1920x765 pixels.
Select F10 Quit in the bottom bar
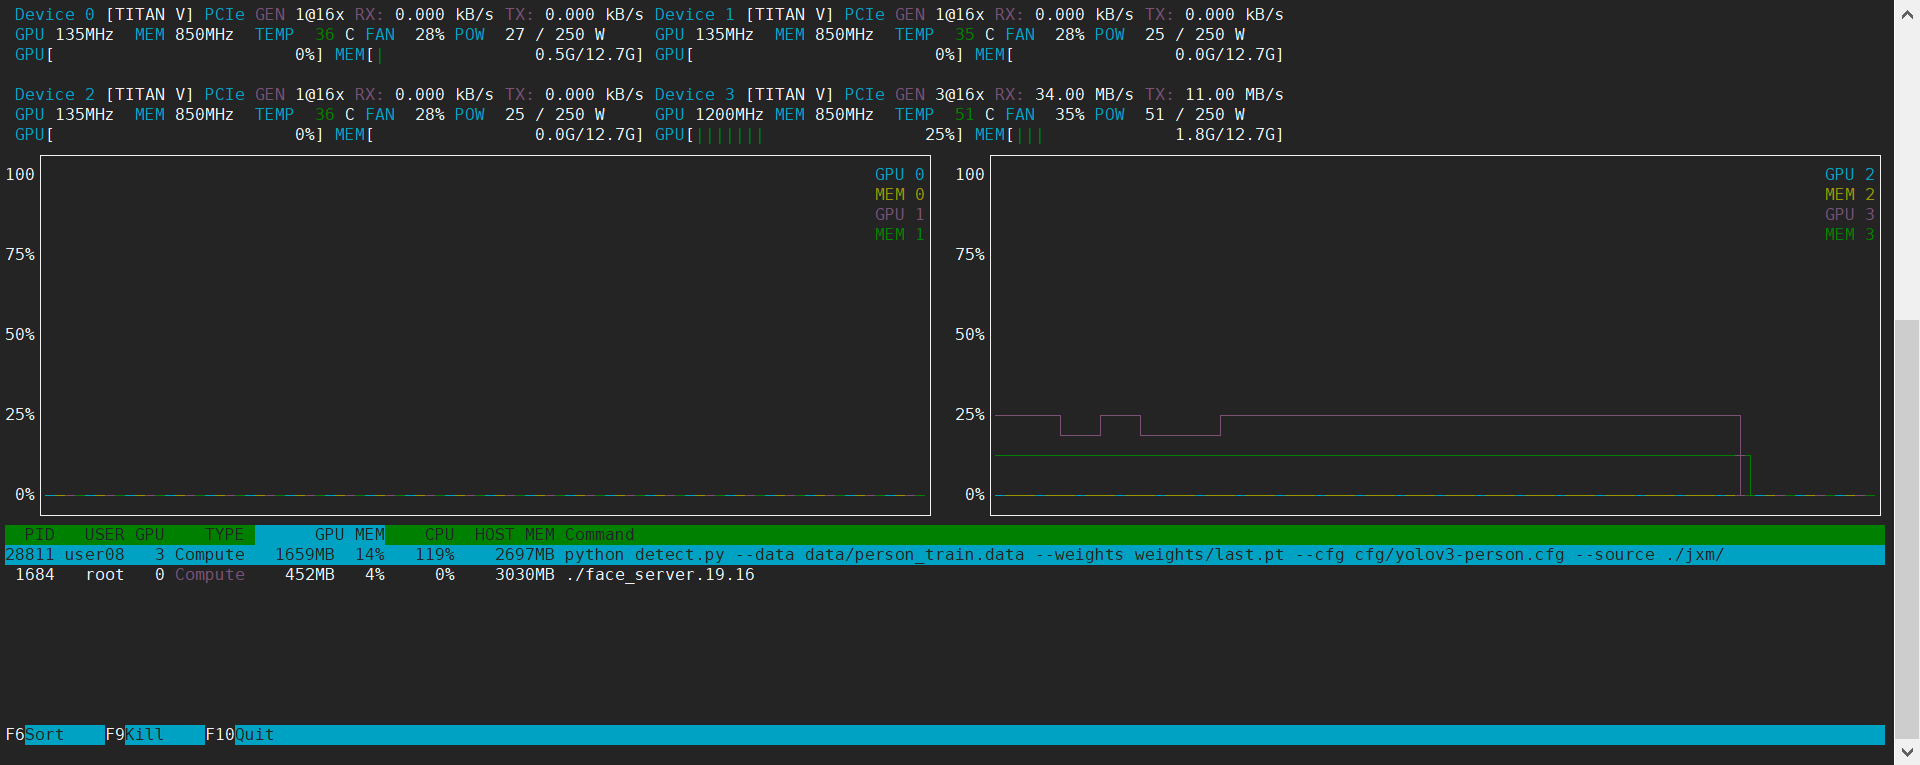click(x=240, y=735)
